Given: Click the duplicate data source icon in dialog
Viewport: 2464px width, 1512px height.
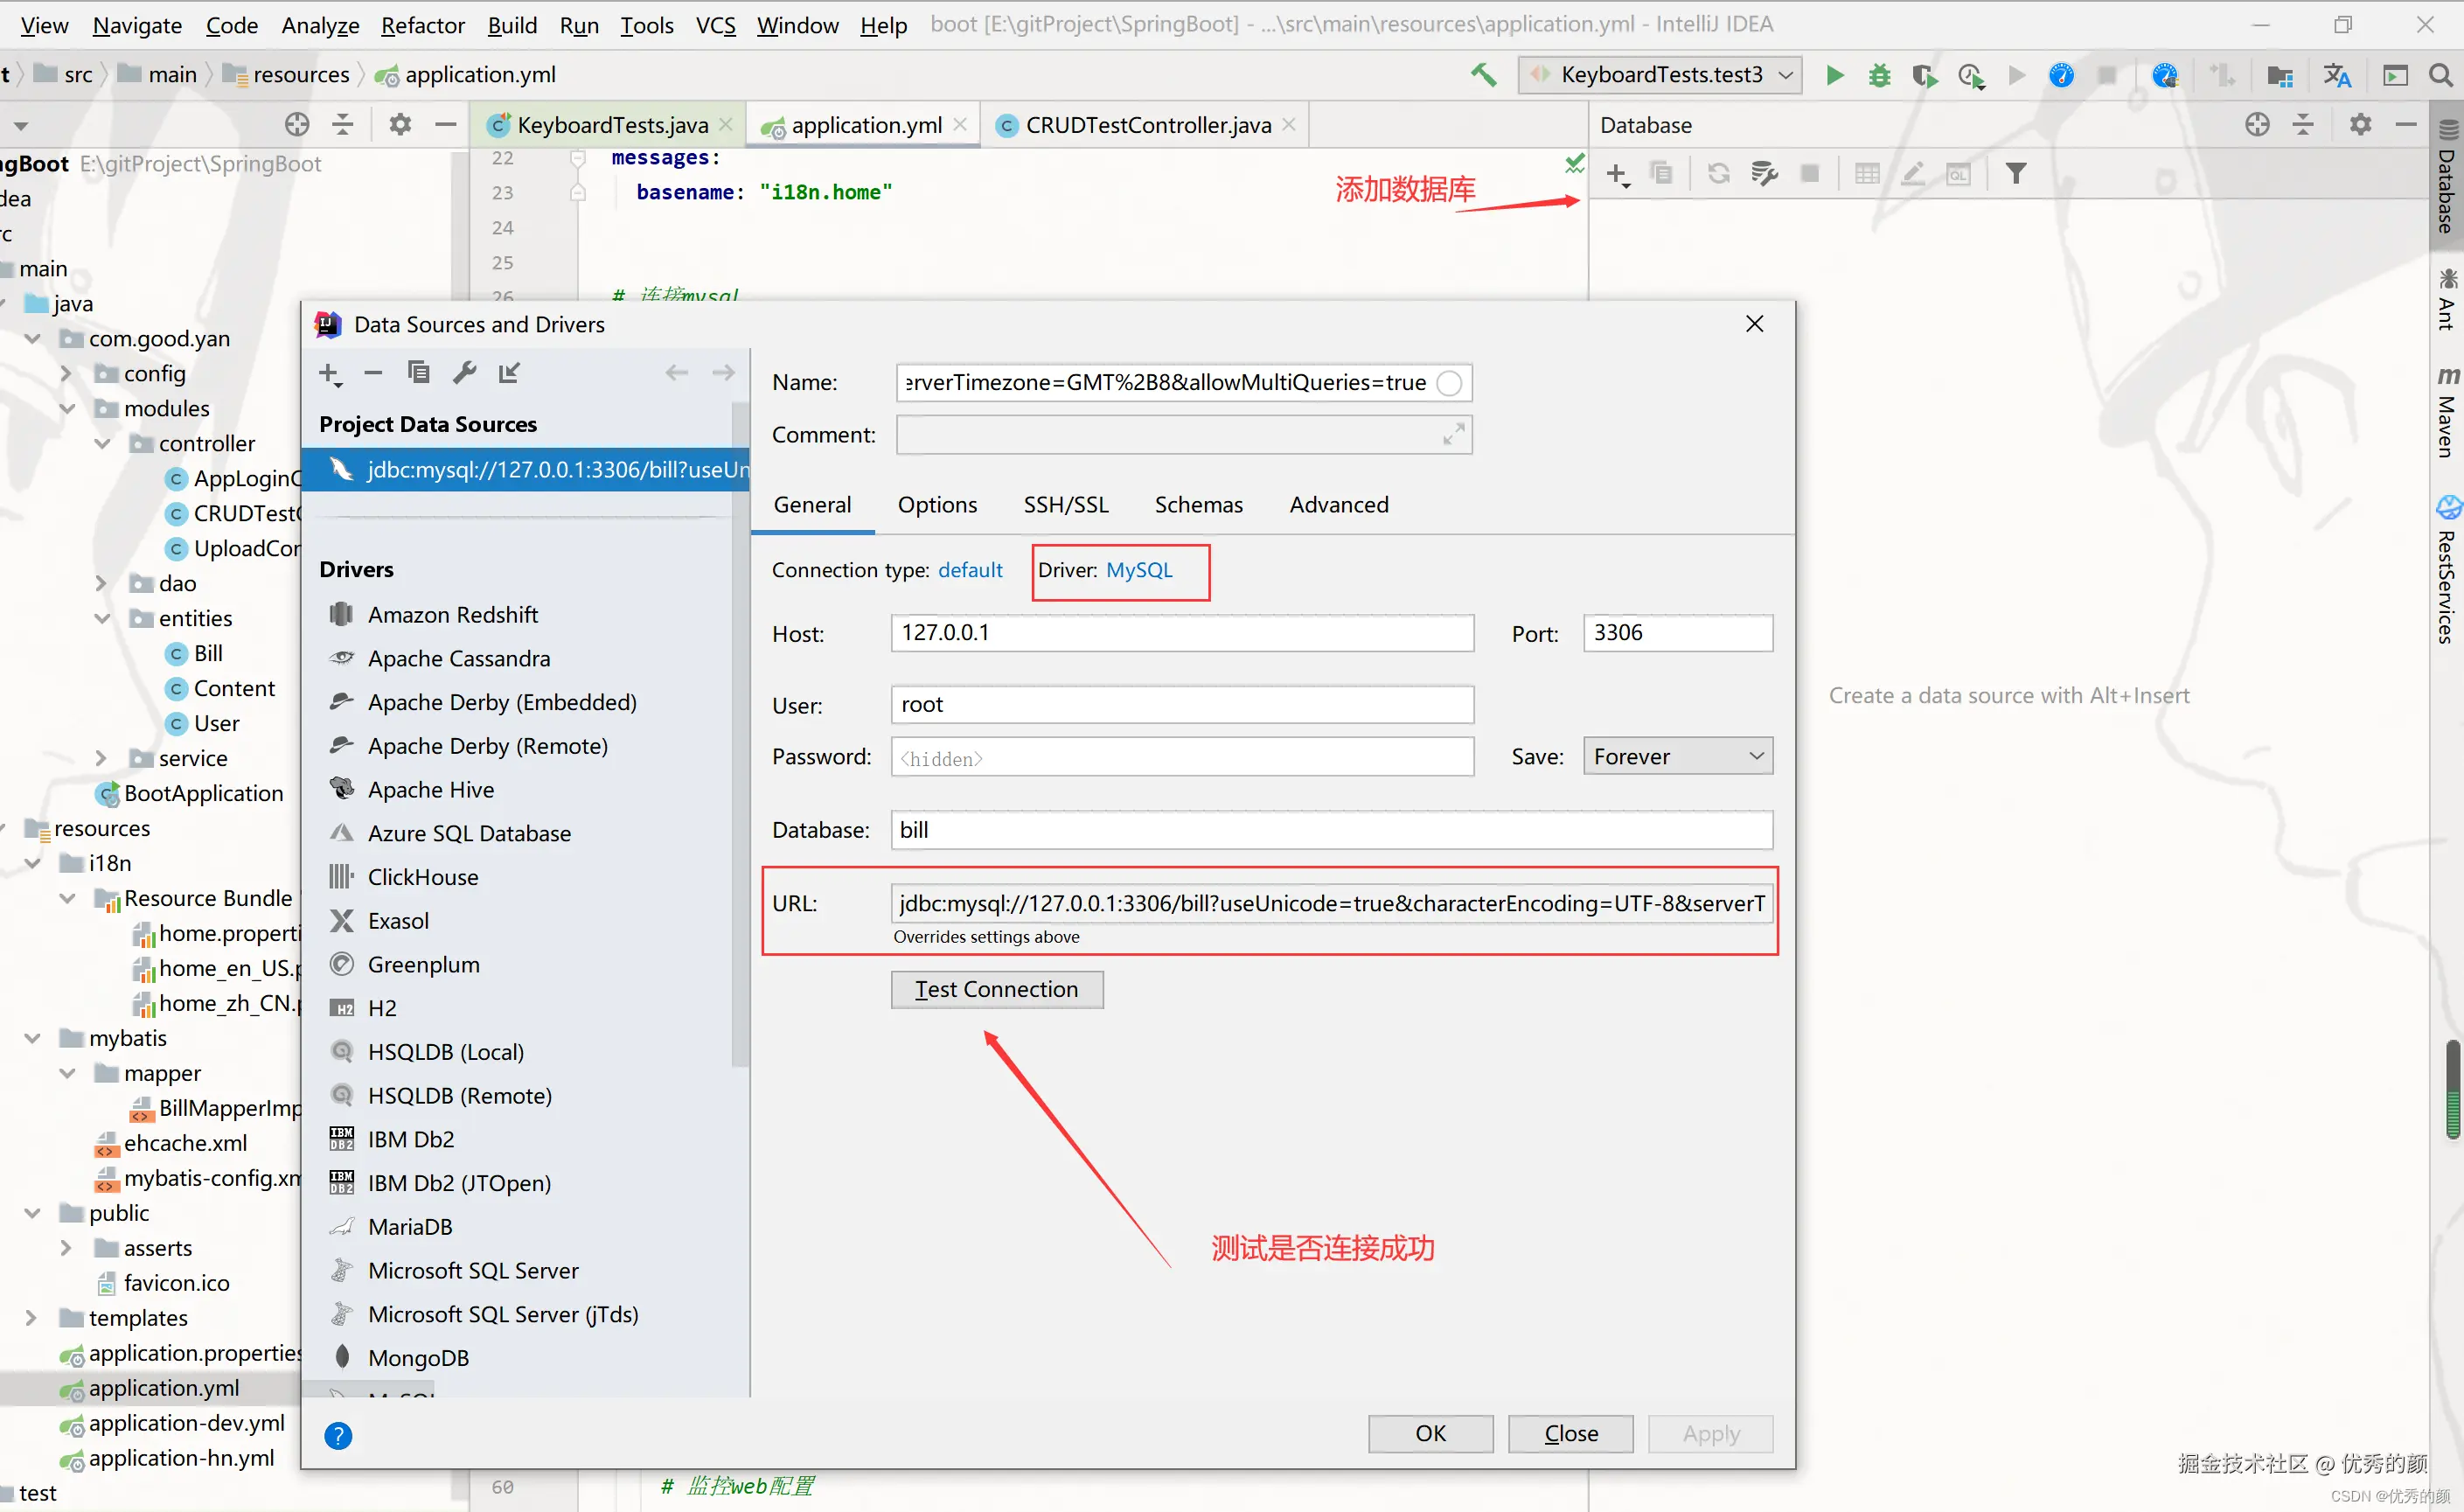Looking at the screenshot, I should coord(418,373).
